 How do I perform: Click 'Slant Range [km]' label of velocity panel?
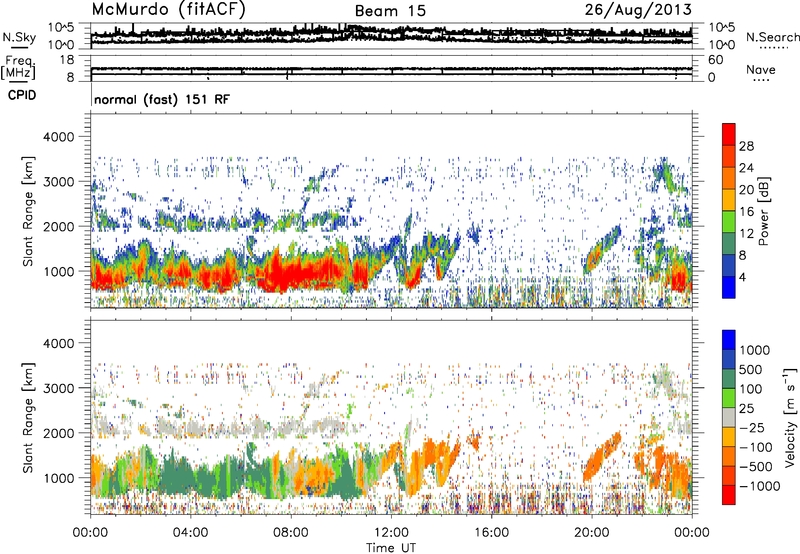pos(28,418)
